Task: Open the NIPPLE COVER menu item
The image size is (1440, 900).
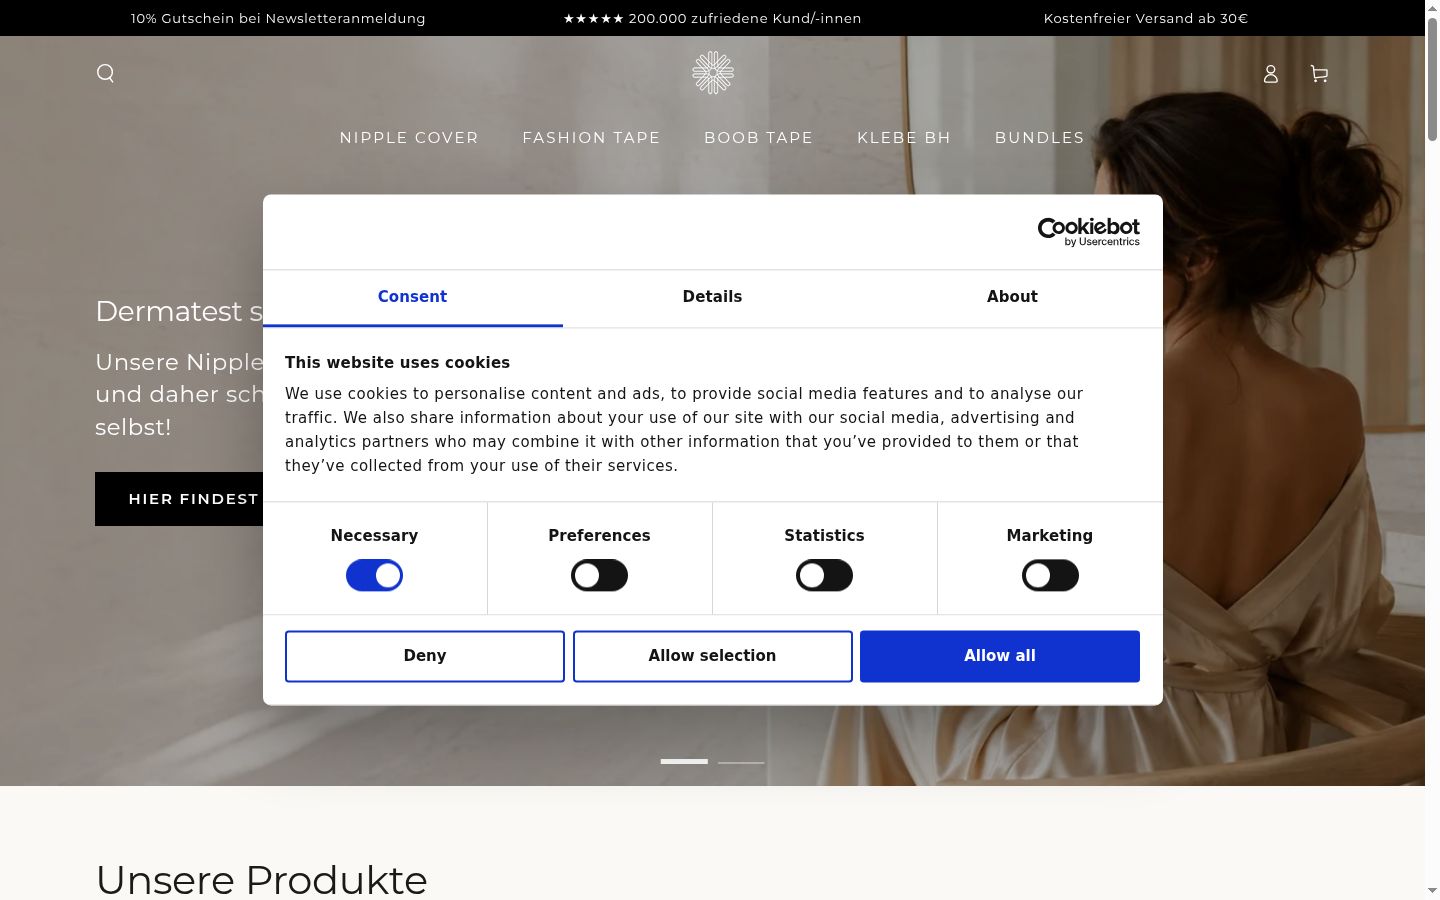Action: click(409, 138)
